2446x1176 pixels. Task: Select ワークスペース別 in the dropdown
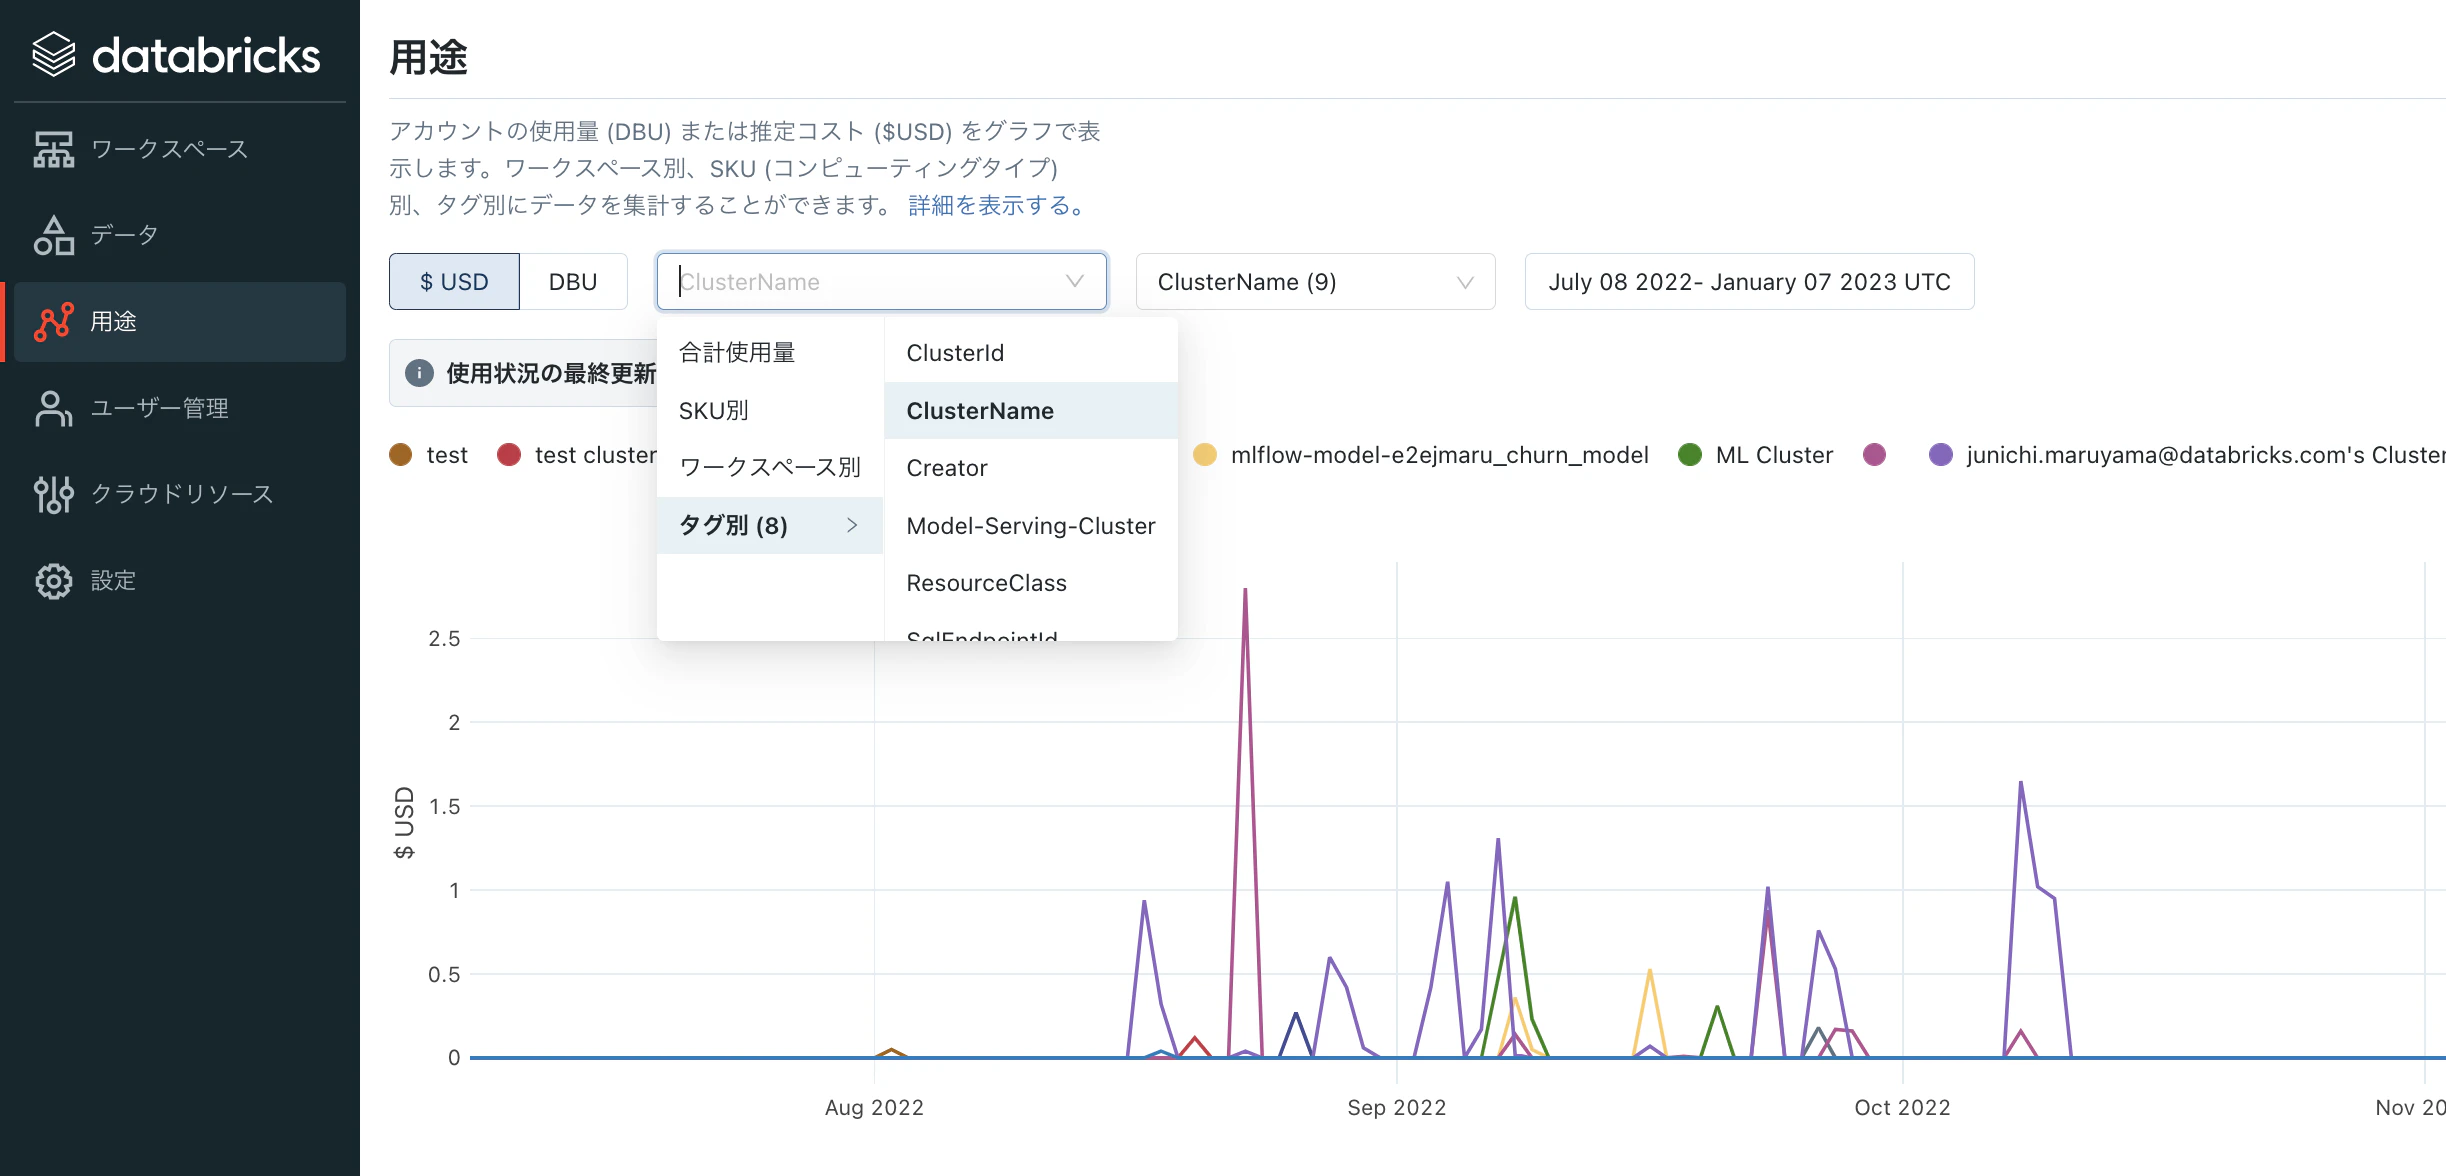[770, 468]
